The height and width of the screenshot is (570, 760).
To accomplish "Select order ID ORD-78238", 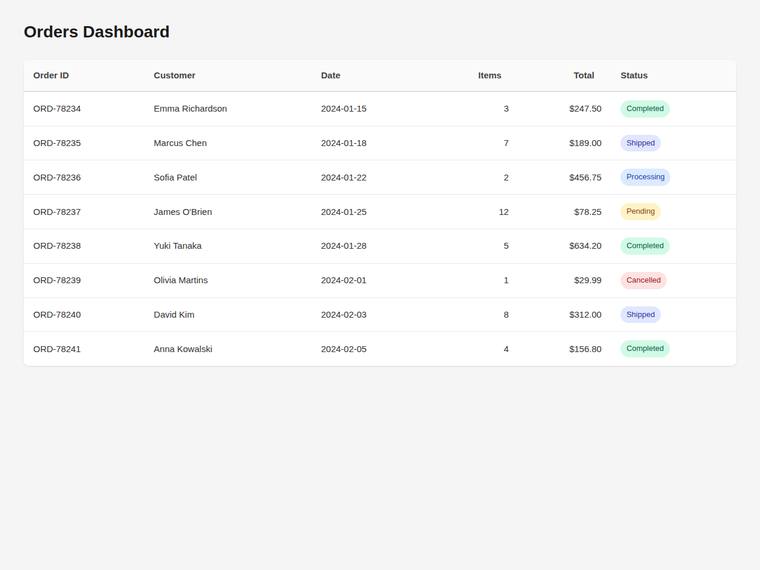I will tap(57, 246).
